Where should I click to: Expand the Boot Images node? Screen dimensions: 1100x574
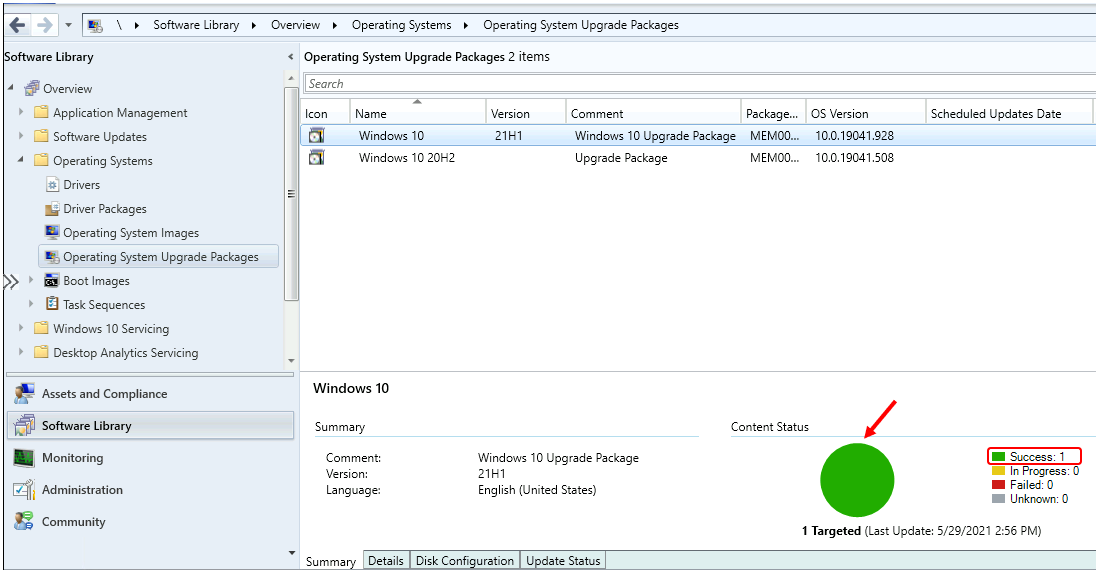click(x=31, y=280)
